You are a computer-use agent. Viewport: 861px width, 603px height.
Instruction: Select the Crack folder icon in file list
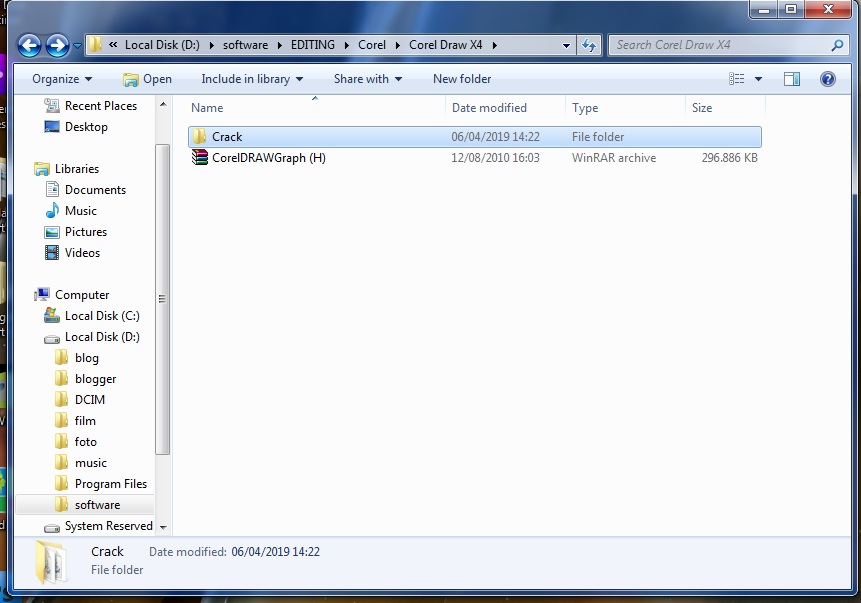tap(199, 136)
